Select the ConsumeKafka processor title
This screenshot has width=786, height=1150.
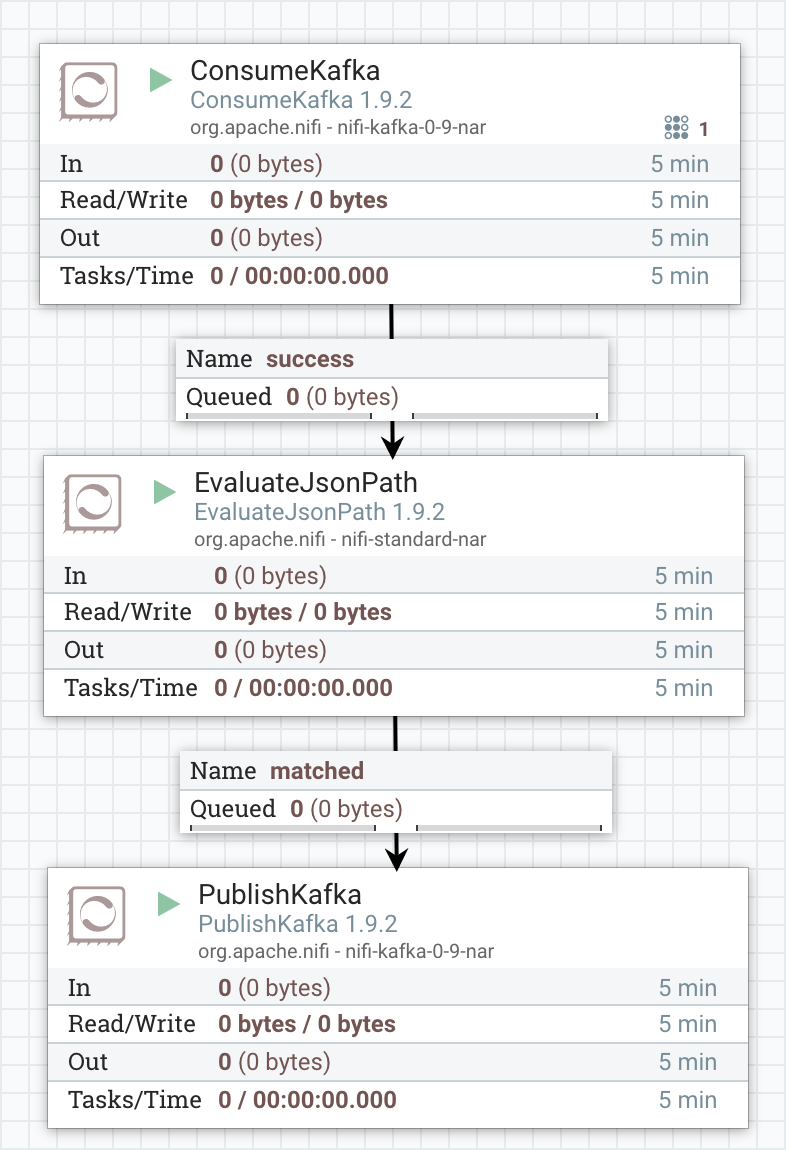(285, 71)
